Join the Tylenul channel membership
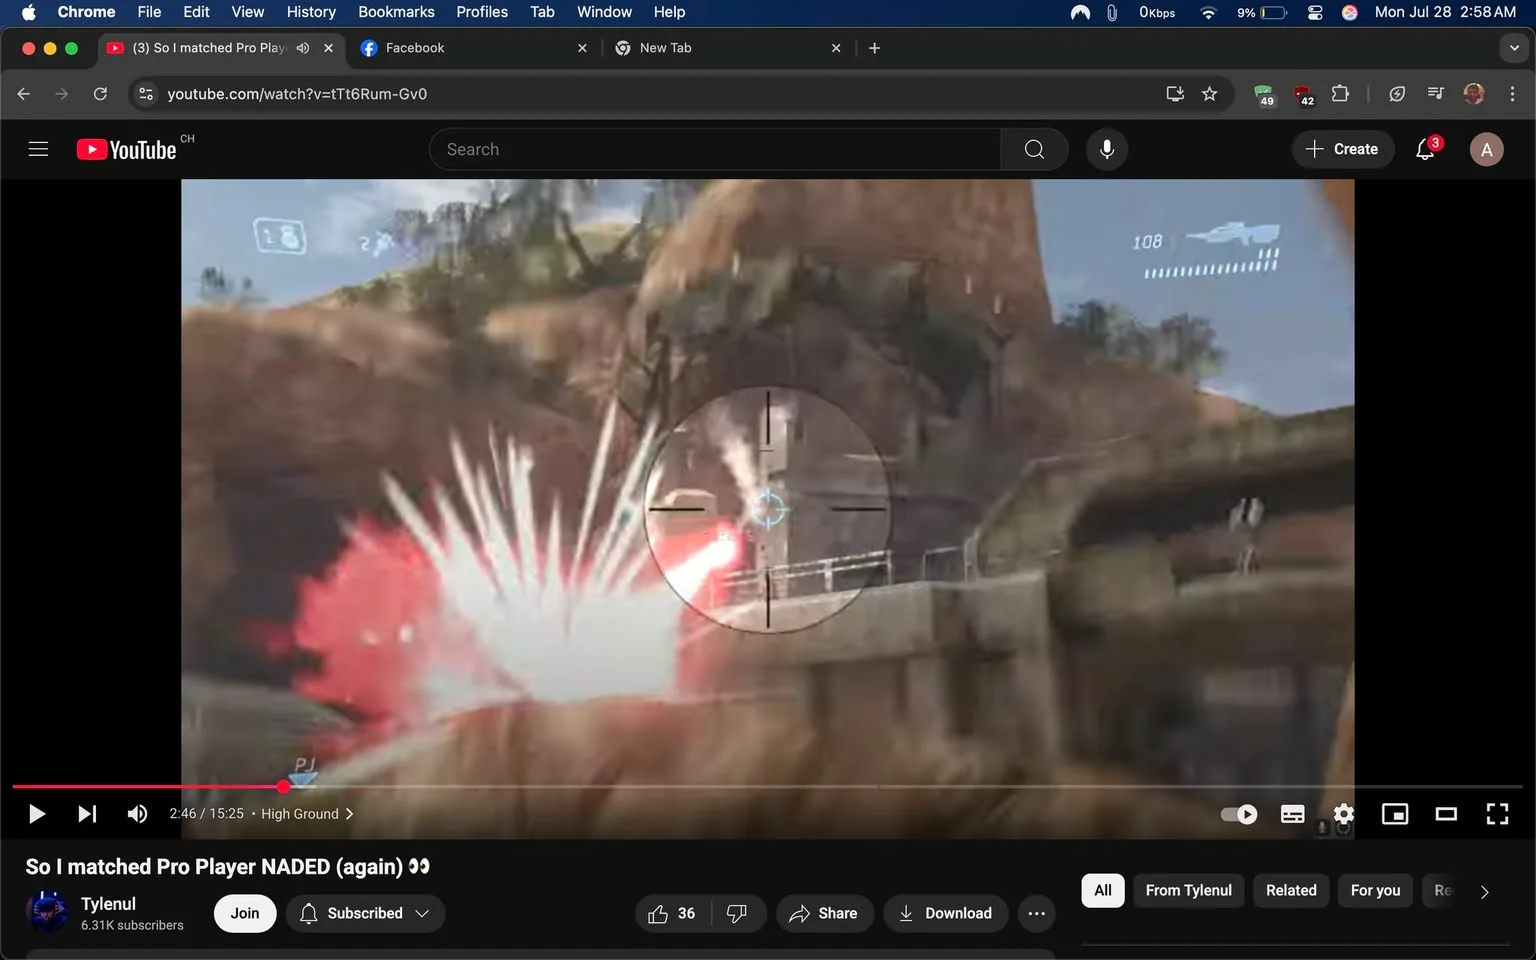 245,913
